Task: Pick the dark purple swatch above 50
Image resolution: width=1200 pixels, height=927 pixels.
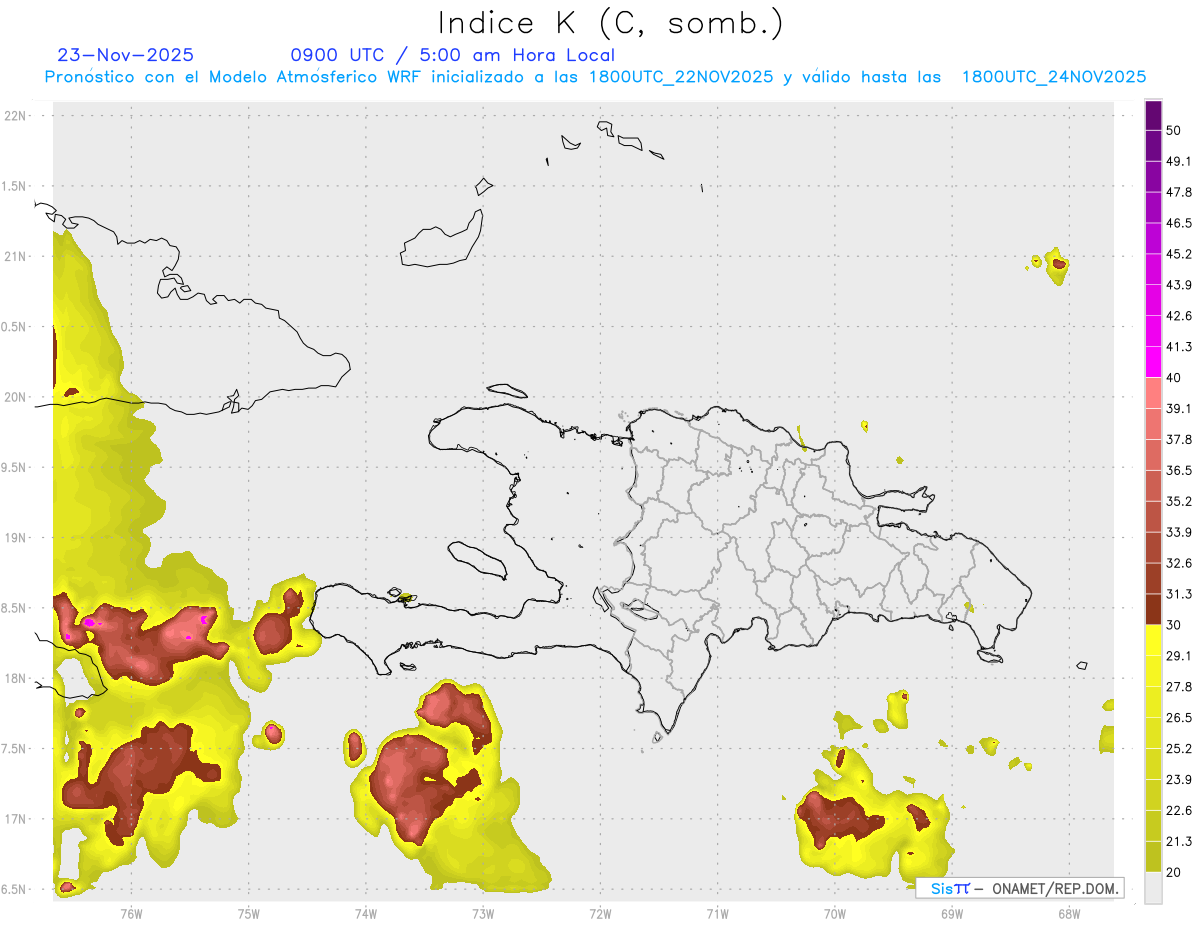Action: 1153,115
